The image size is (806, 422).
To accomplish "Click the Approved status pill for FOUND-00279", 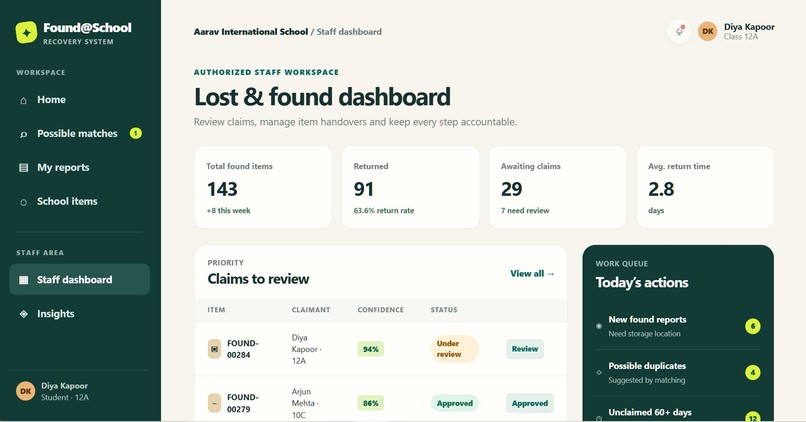I will click(x=454, y=403).
